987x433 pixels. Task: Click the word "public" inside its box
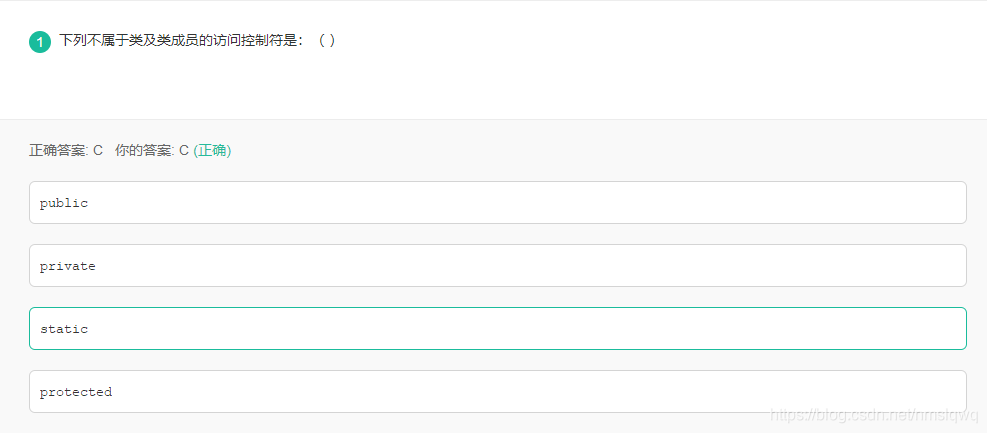click(64, 203)
